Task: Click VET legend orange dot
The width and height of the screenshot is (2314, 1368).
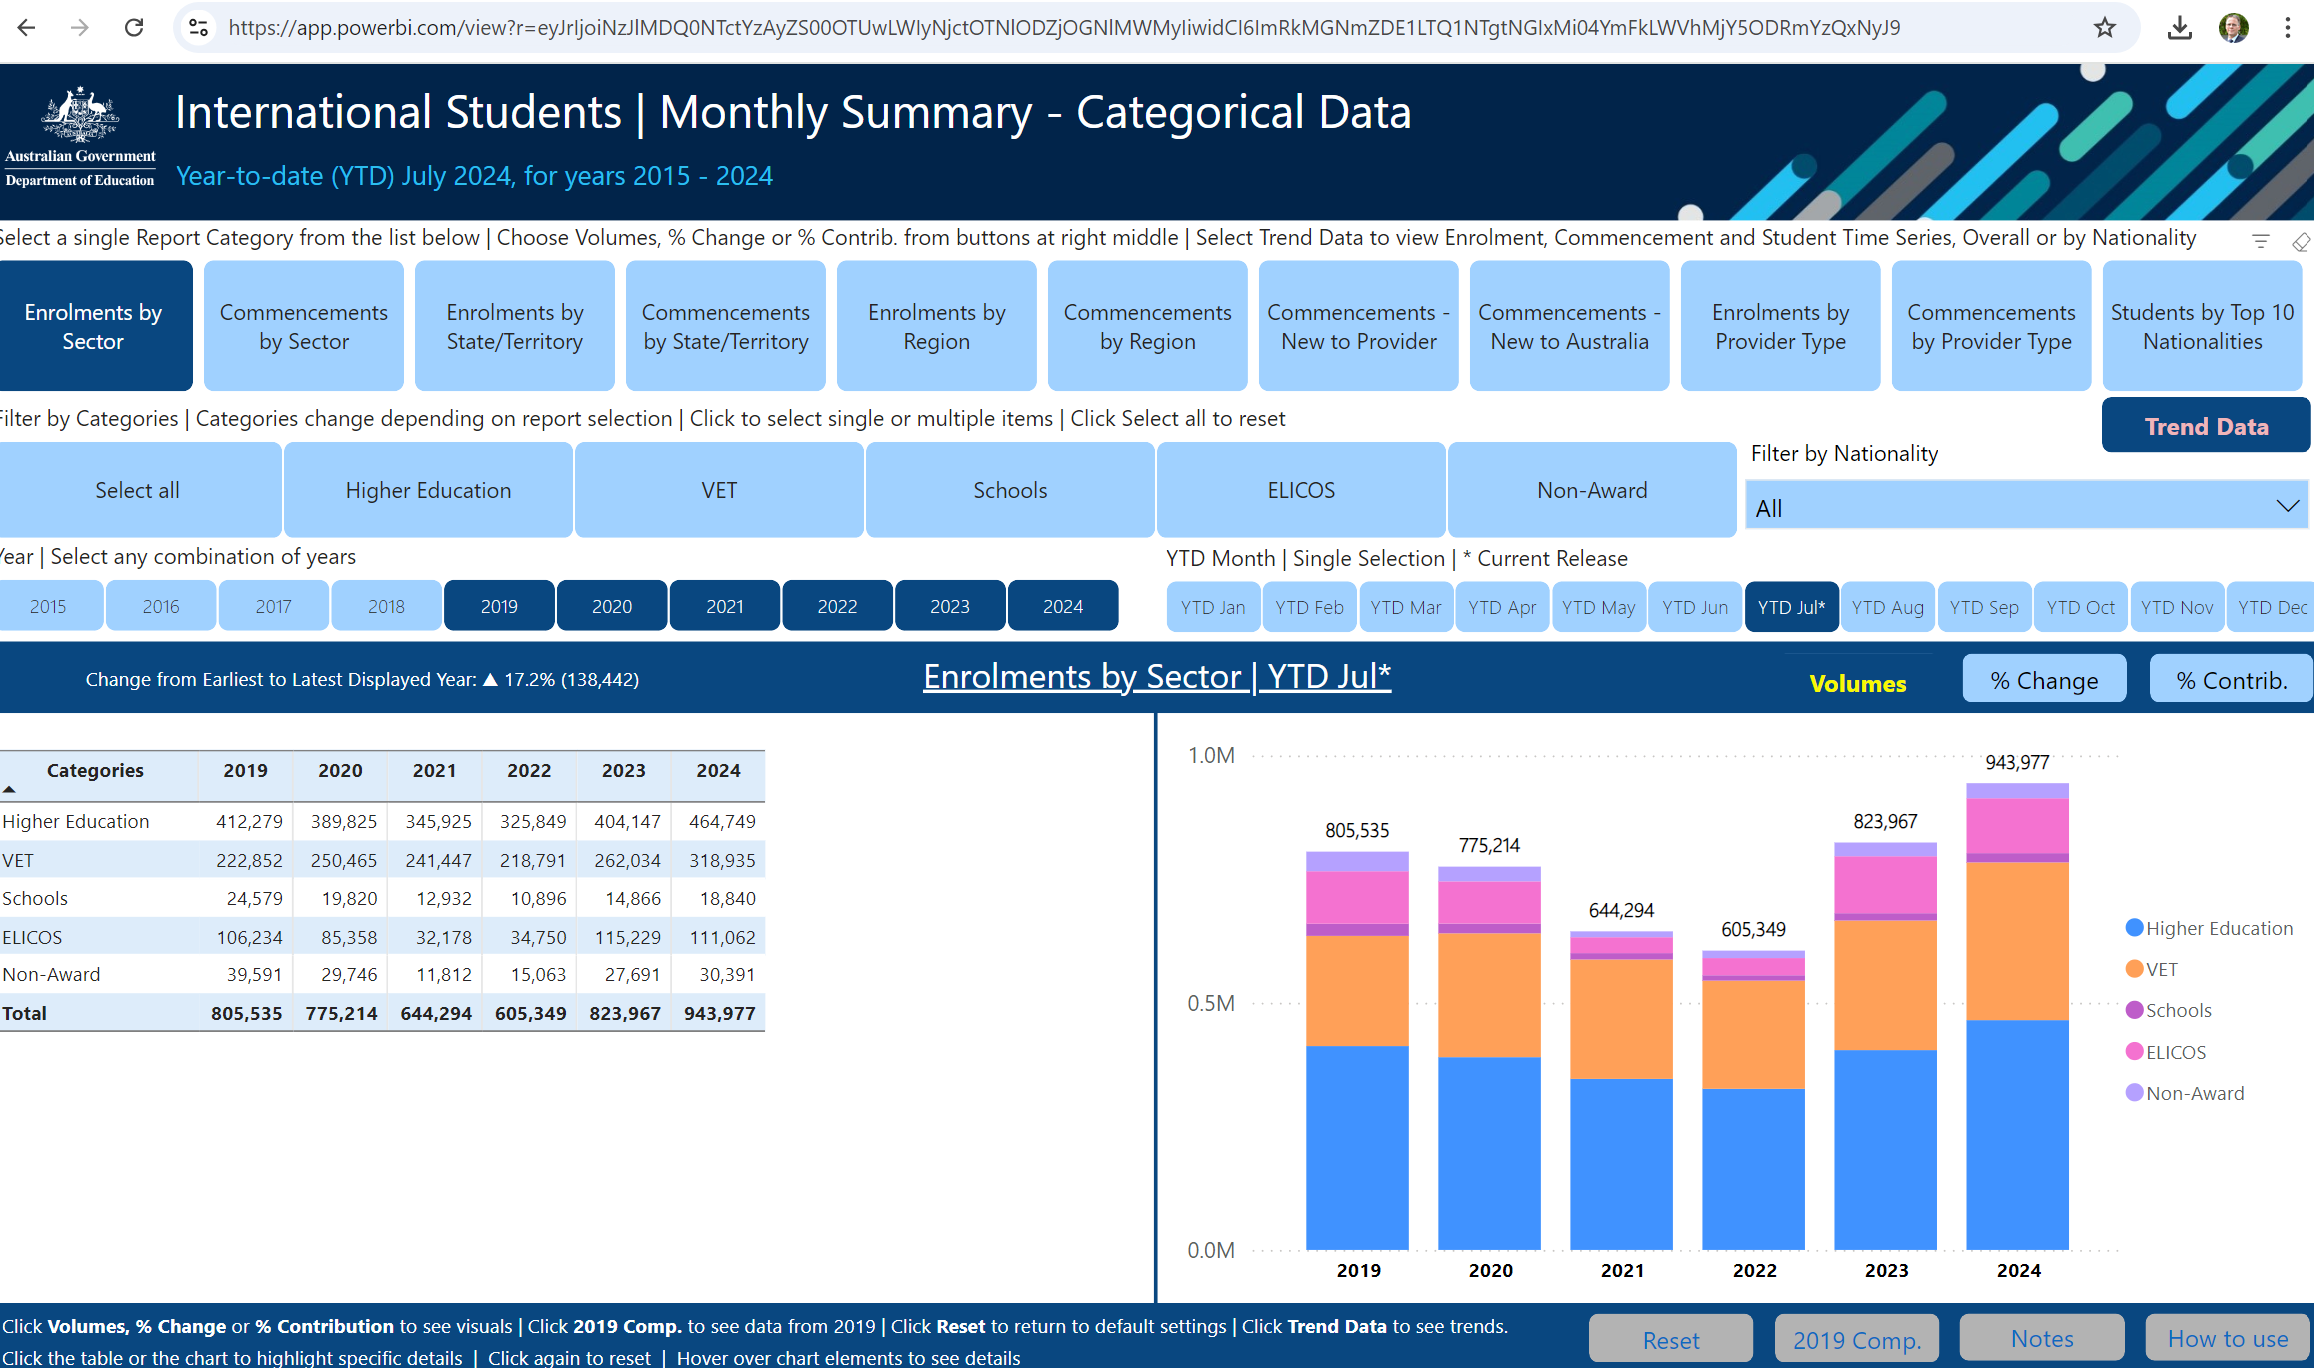Action: pos(2134,969)
